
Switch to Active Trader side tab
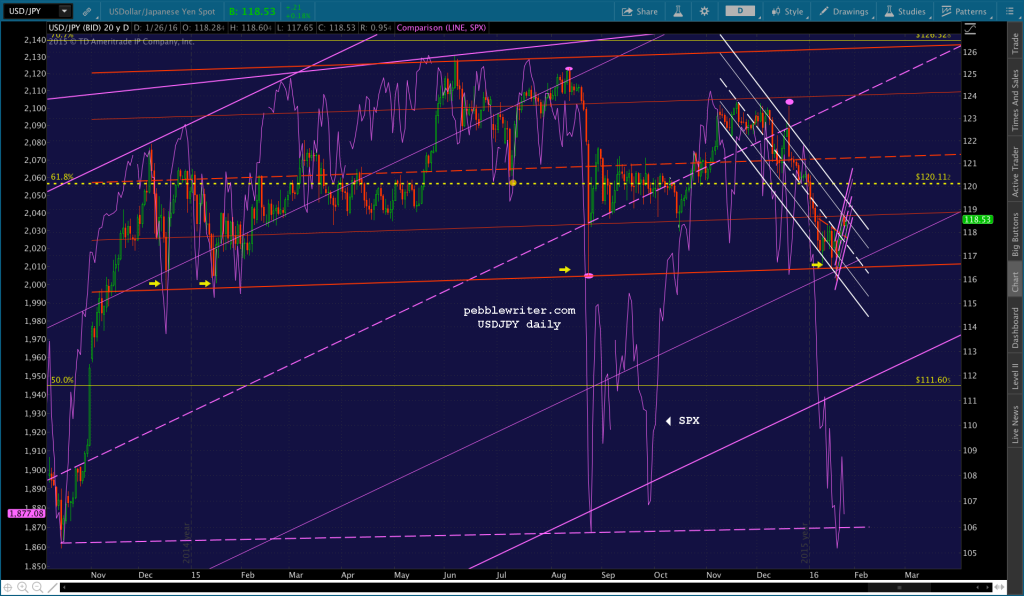1015,172
